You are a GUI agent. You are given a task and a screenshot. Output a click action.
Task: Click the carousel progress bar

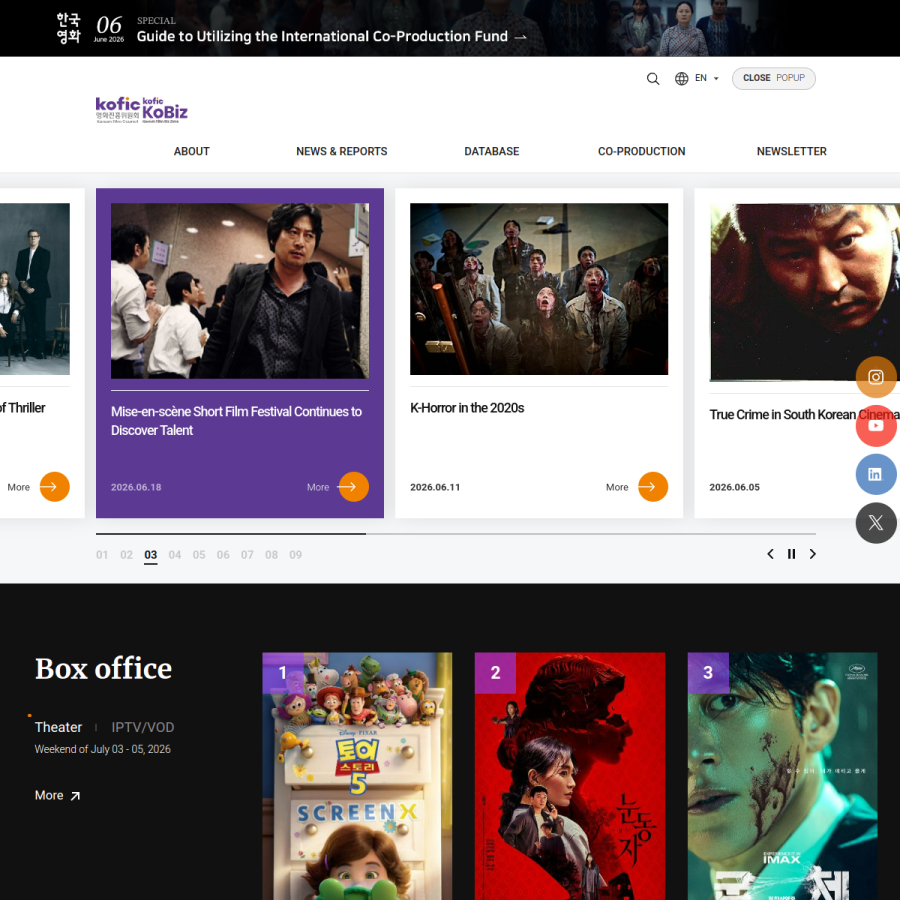pos(456,534)
